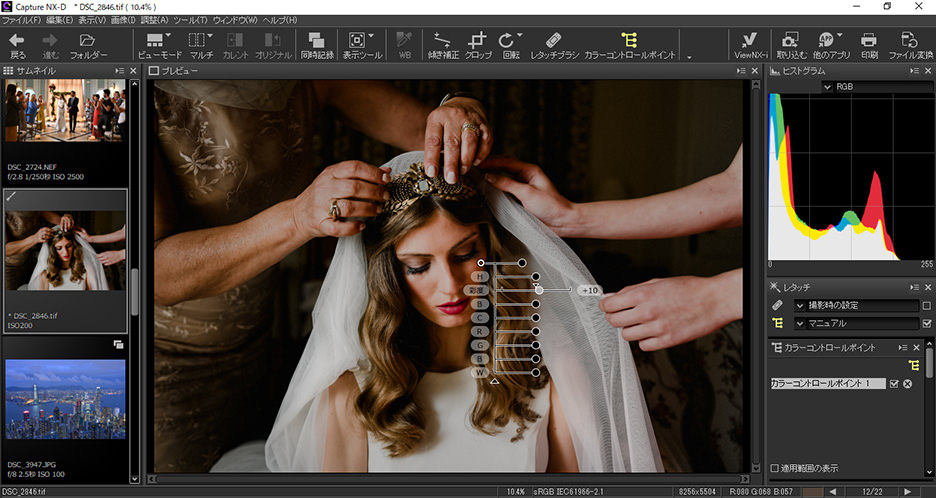This screenshot has height=498, width=936.
Task: Toggle the checkbox next to 撮影時の設定
Action: tap(926, 305)
